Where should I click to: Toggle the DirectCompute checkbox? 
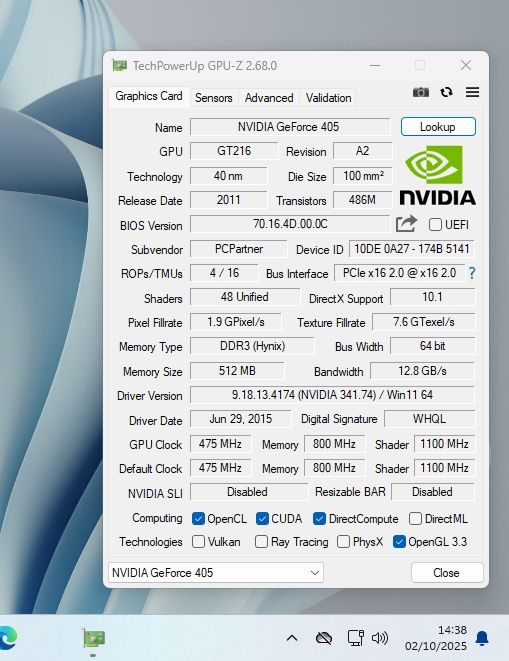click(x=319, y=519)
